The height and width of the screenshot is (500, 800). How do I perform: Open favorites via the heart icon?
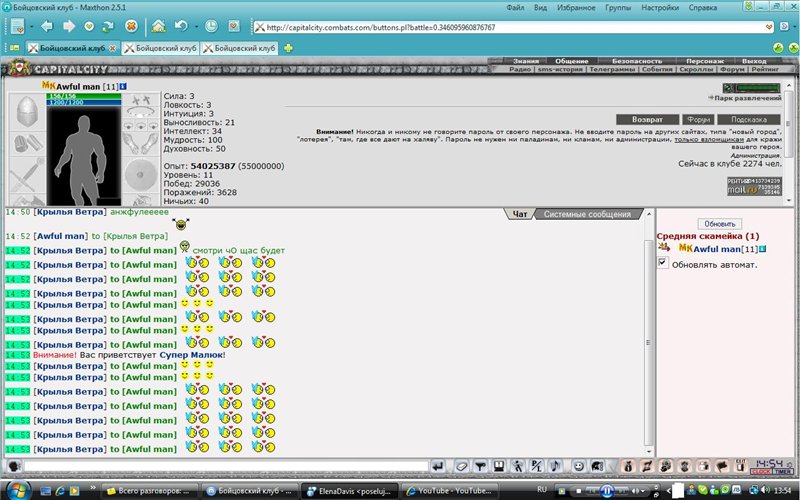tap(89, 26)
